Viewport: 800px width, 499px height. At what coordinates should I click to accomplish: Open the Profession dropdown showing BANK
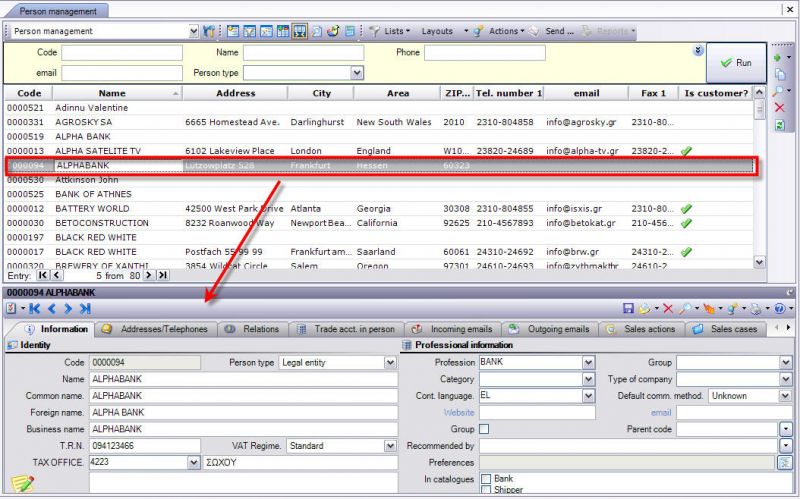click(588, 362)
